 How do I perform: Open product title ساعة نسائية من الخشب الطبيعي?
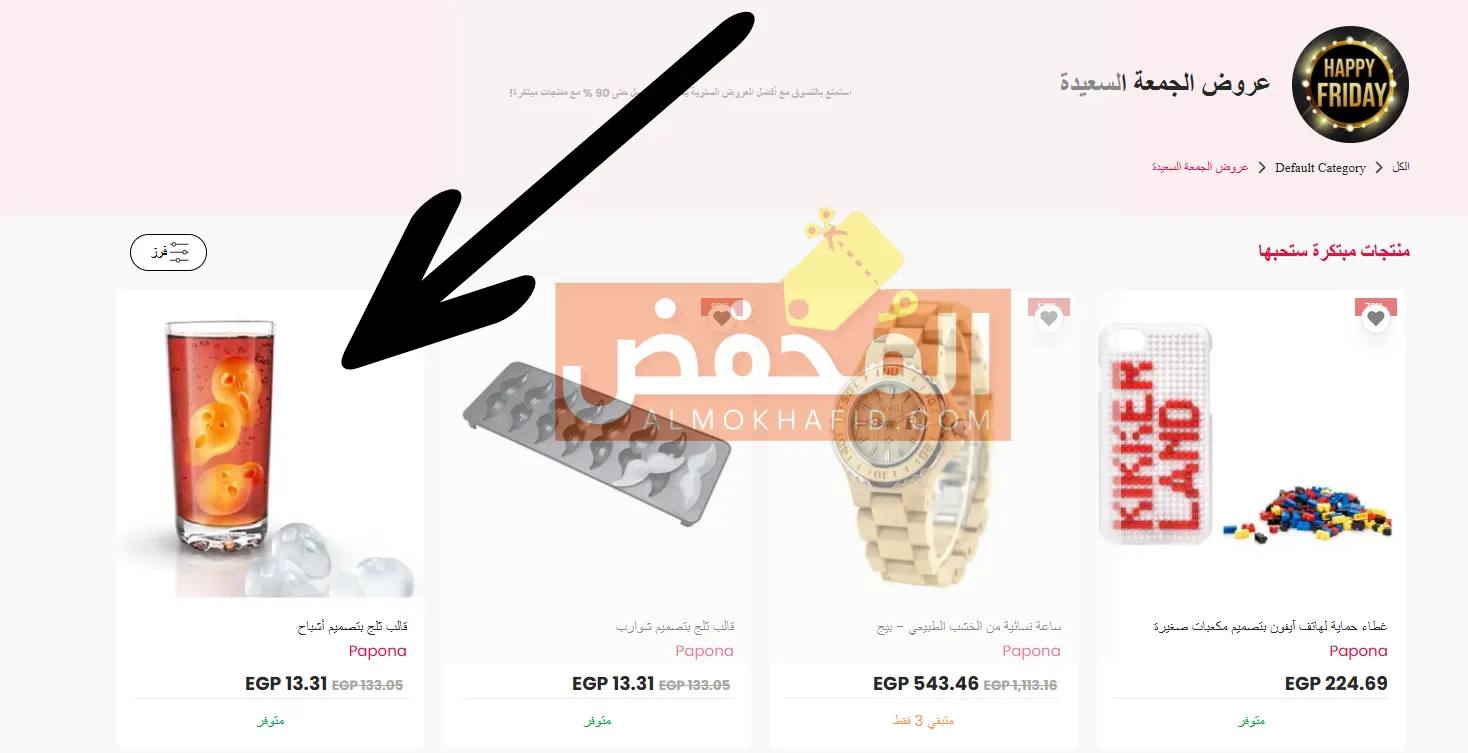coord(968,627)
